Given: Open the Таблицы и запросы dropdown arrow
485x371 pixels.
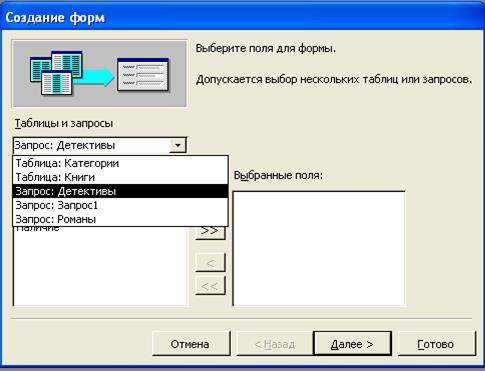Looking at the screenshot, I should (x=178, y=145).
